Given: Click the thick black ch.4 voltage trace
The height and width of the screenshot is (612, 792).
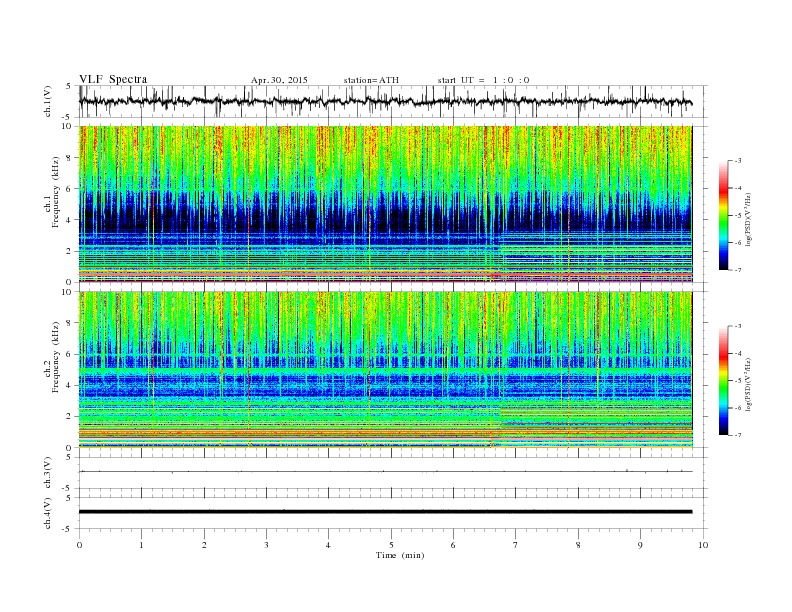Looking at the screenshot, I should pos(385,512).
